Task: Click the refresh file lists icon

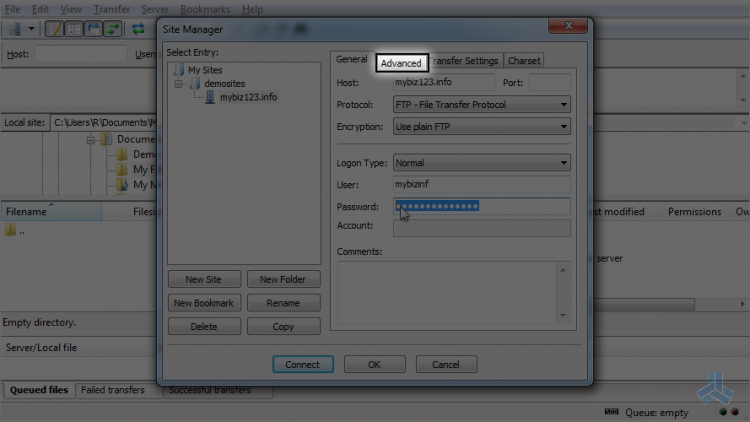Action: tap(138, 29)
